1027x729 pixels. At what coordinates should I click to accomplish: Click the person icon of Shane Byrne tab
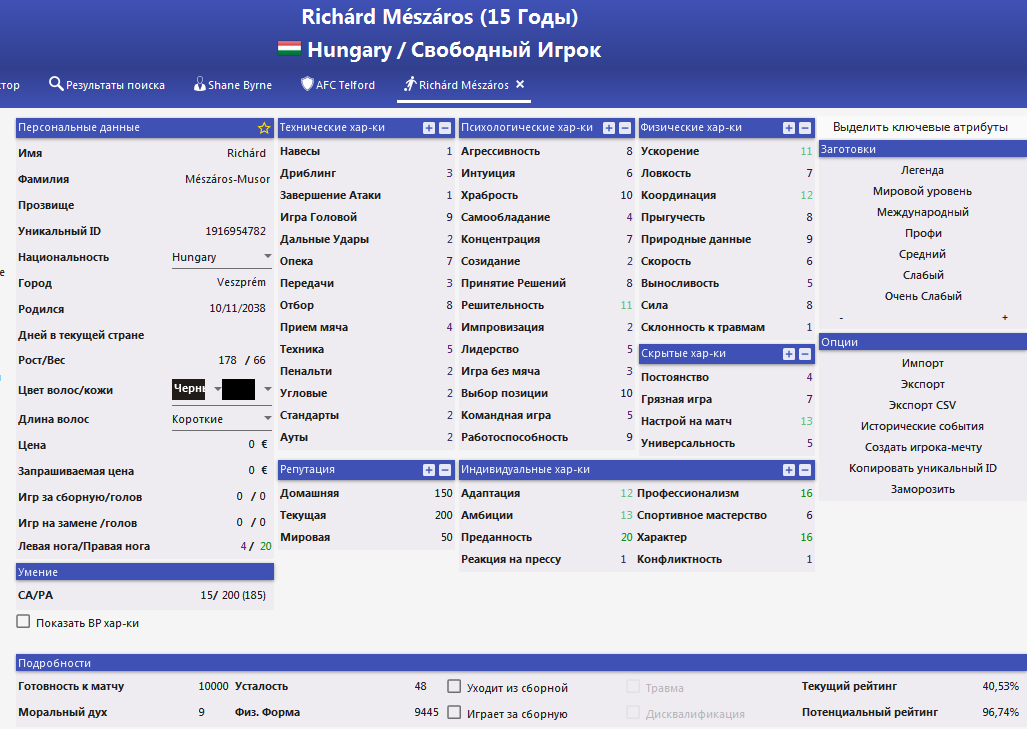click(200, 84)
